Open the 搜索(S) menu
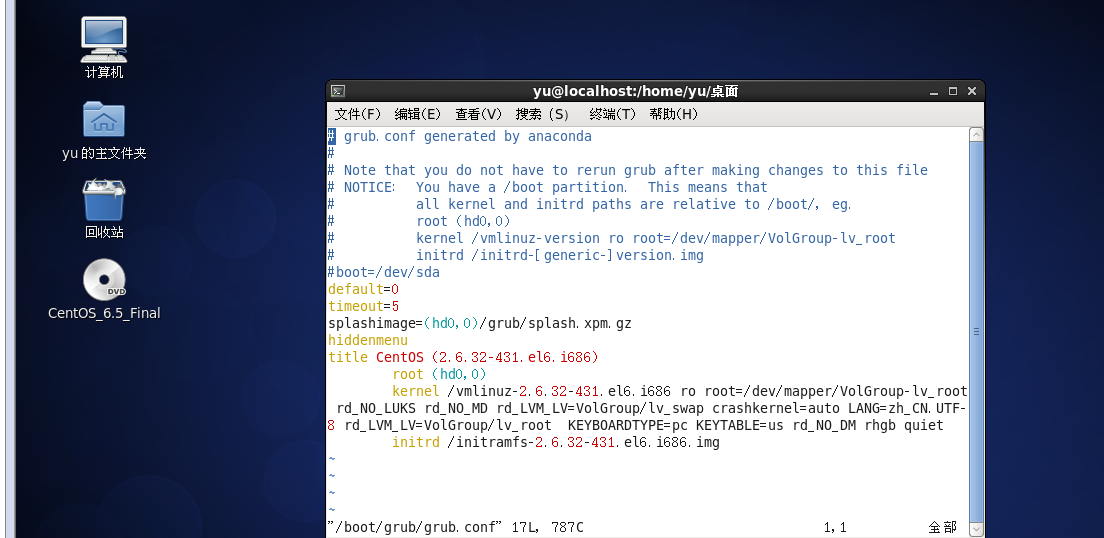This screenshot has width=1104, height=538. click(x=542, y=114)
